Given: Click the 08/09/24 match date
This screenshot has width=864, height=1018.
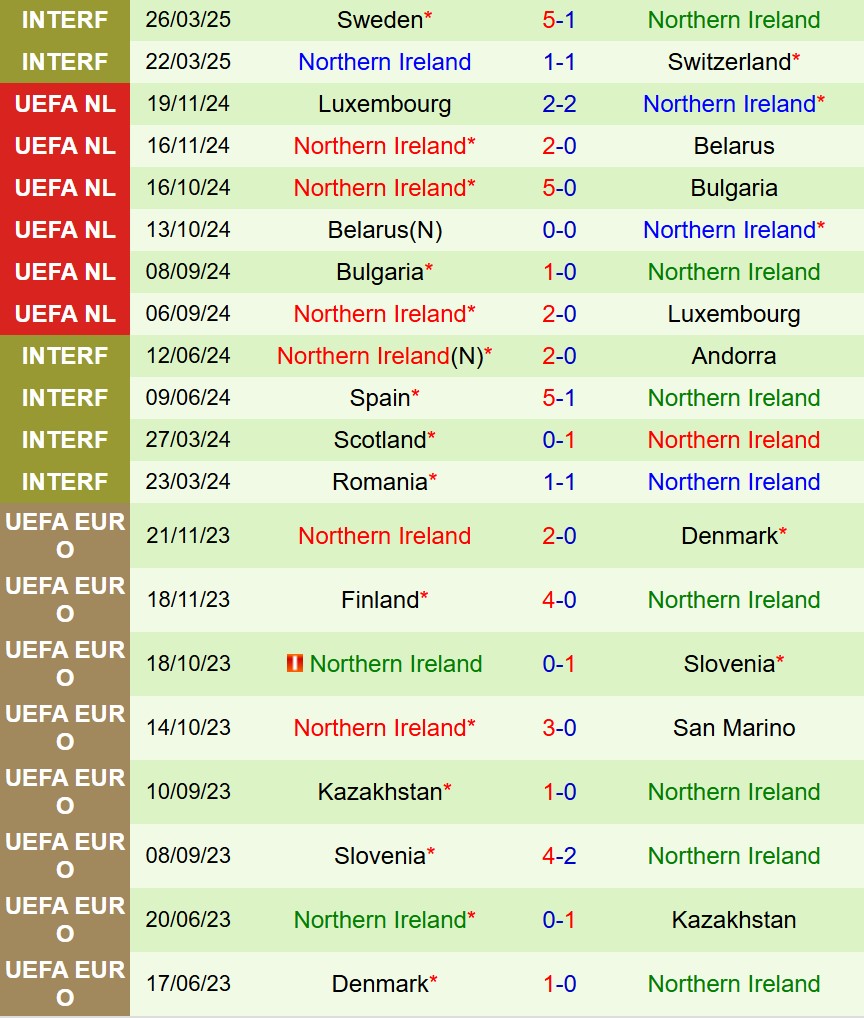Looking at the screenshot, I should coord(187,271).
